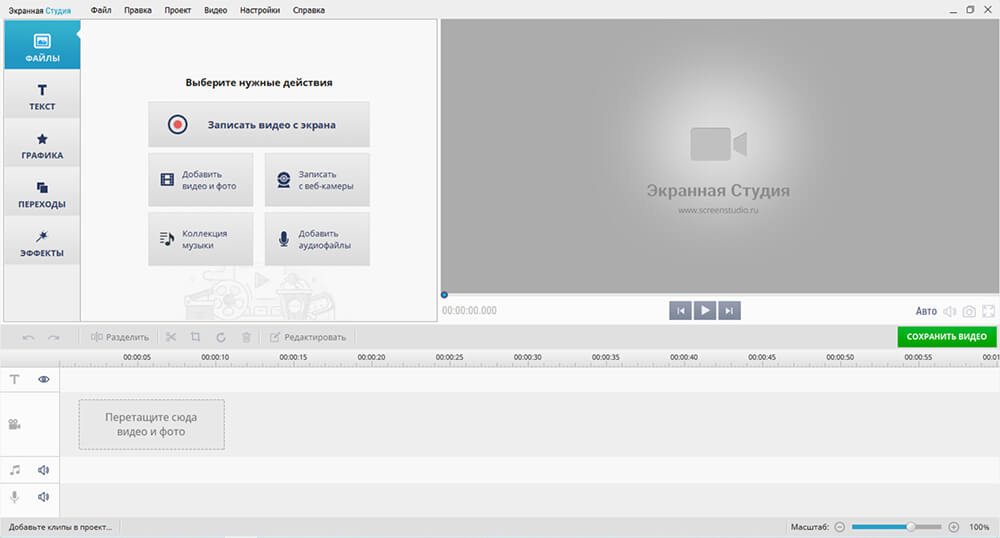The width and height of the screenshot is (1000, 538).
Task: Open the Справка menu
Action: click(x=309, y=10)
